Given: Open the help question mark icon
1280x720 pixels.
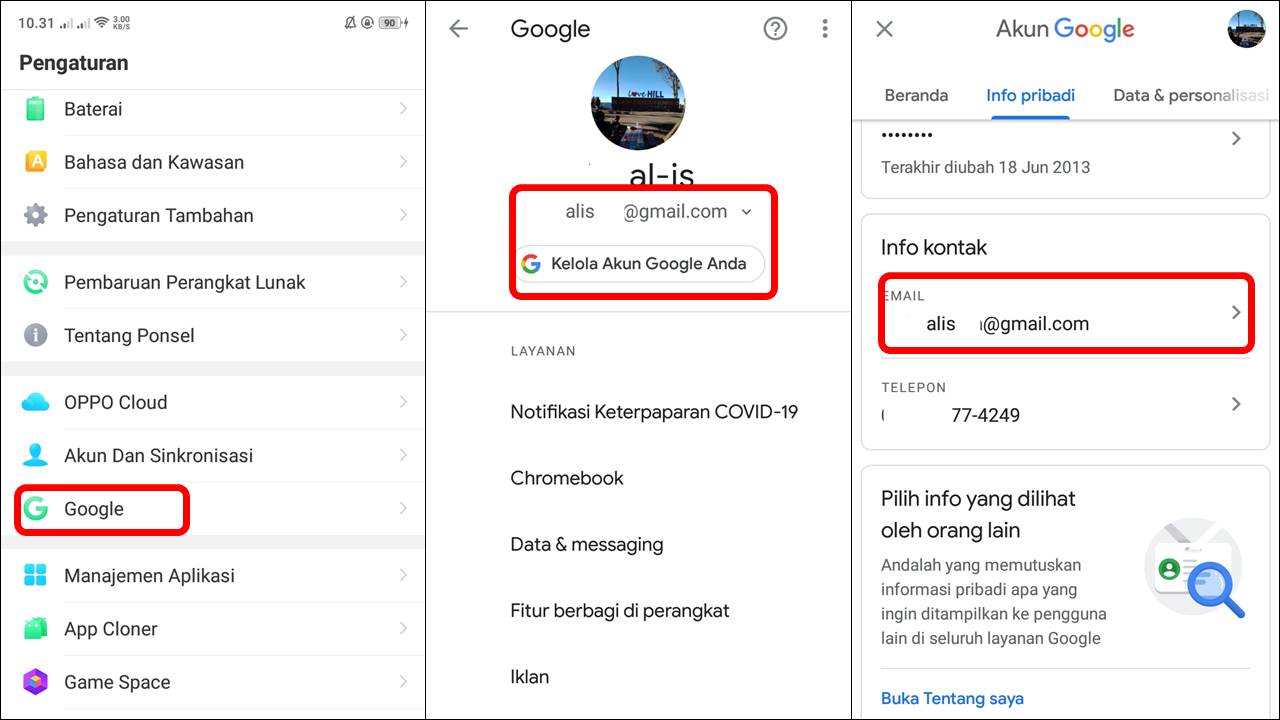Looking at the screenshot, I should pos(775,29).
